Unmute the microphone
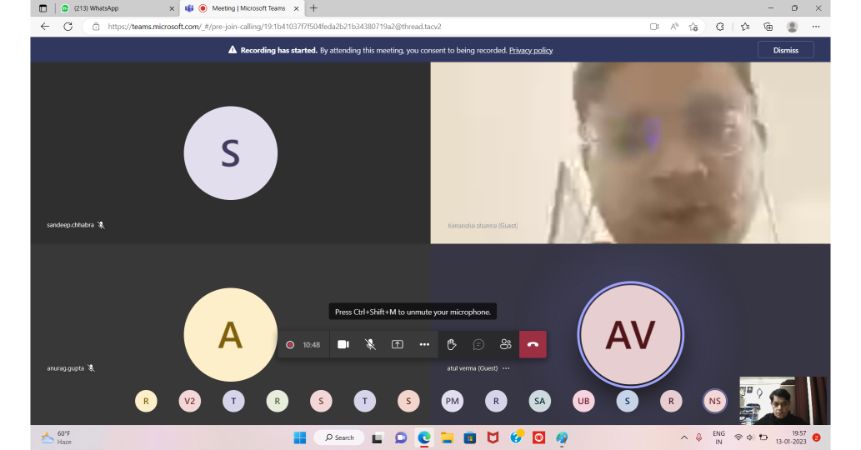Viewport: 861px width, 450px height. click(370, 344)
